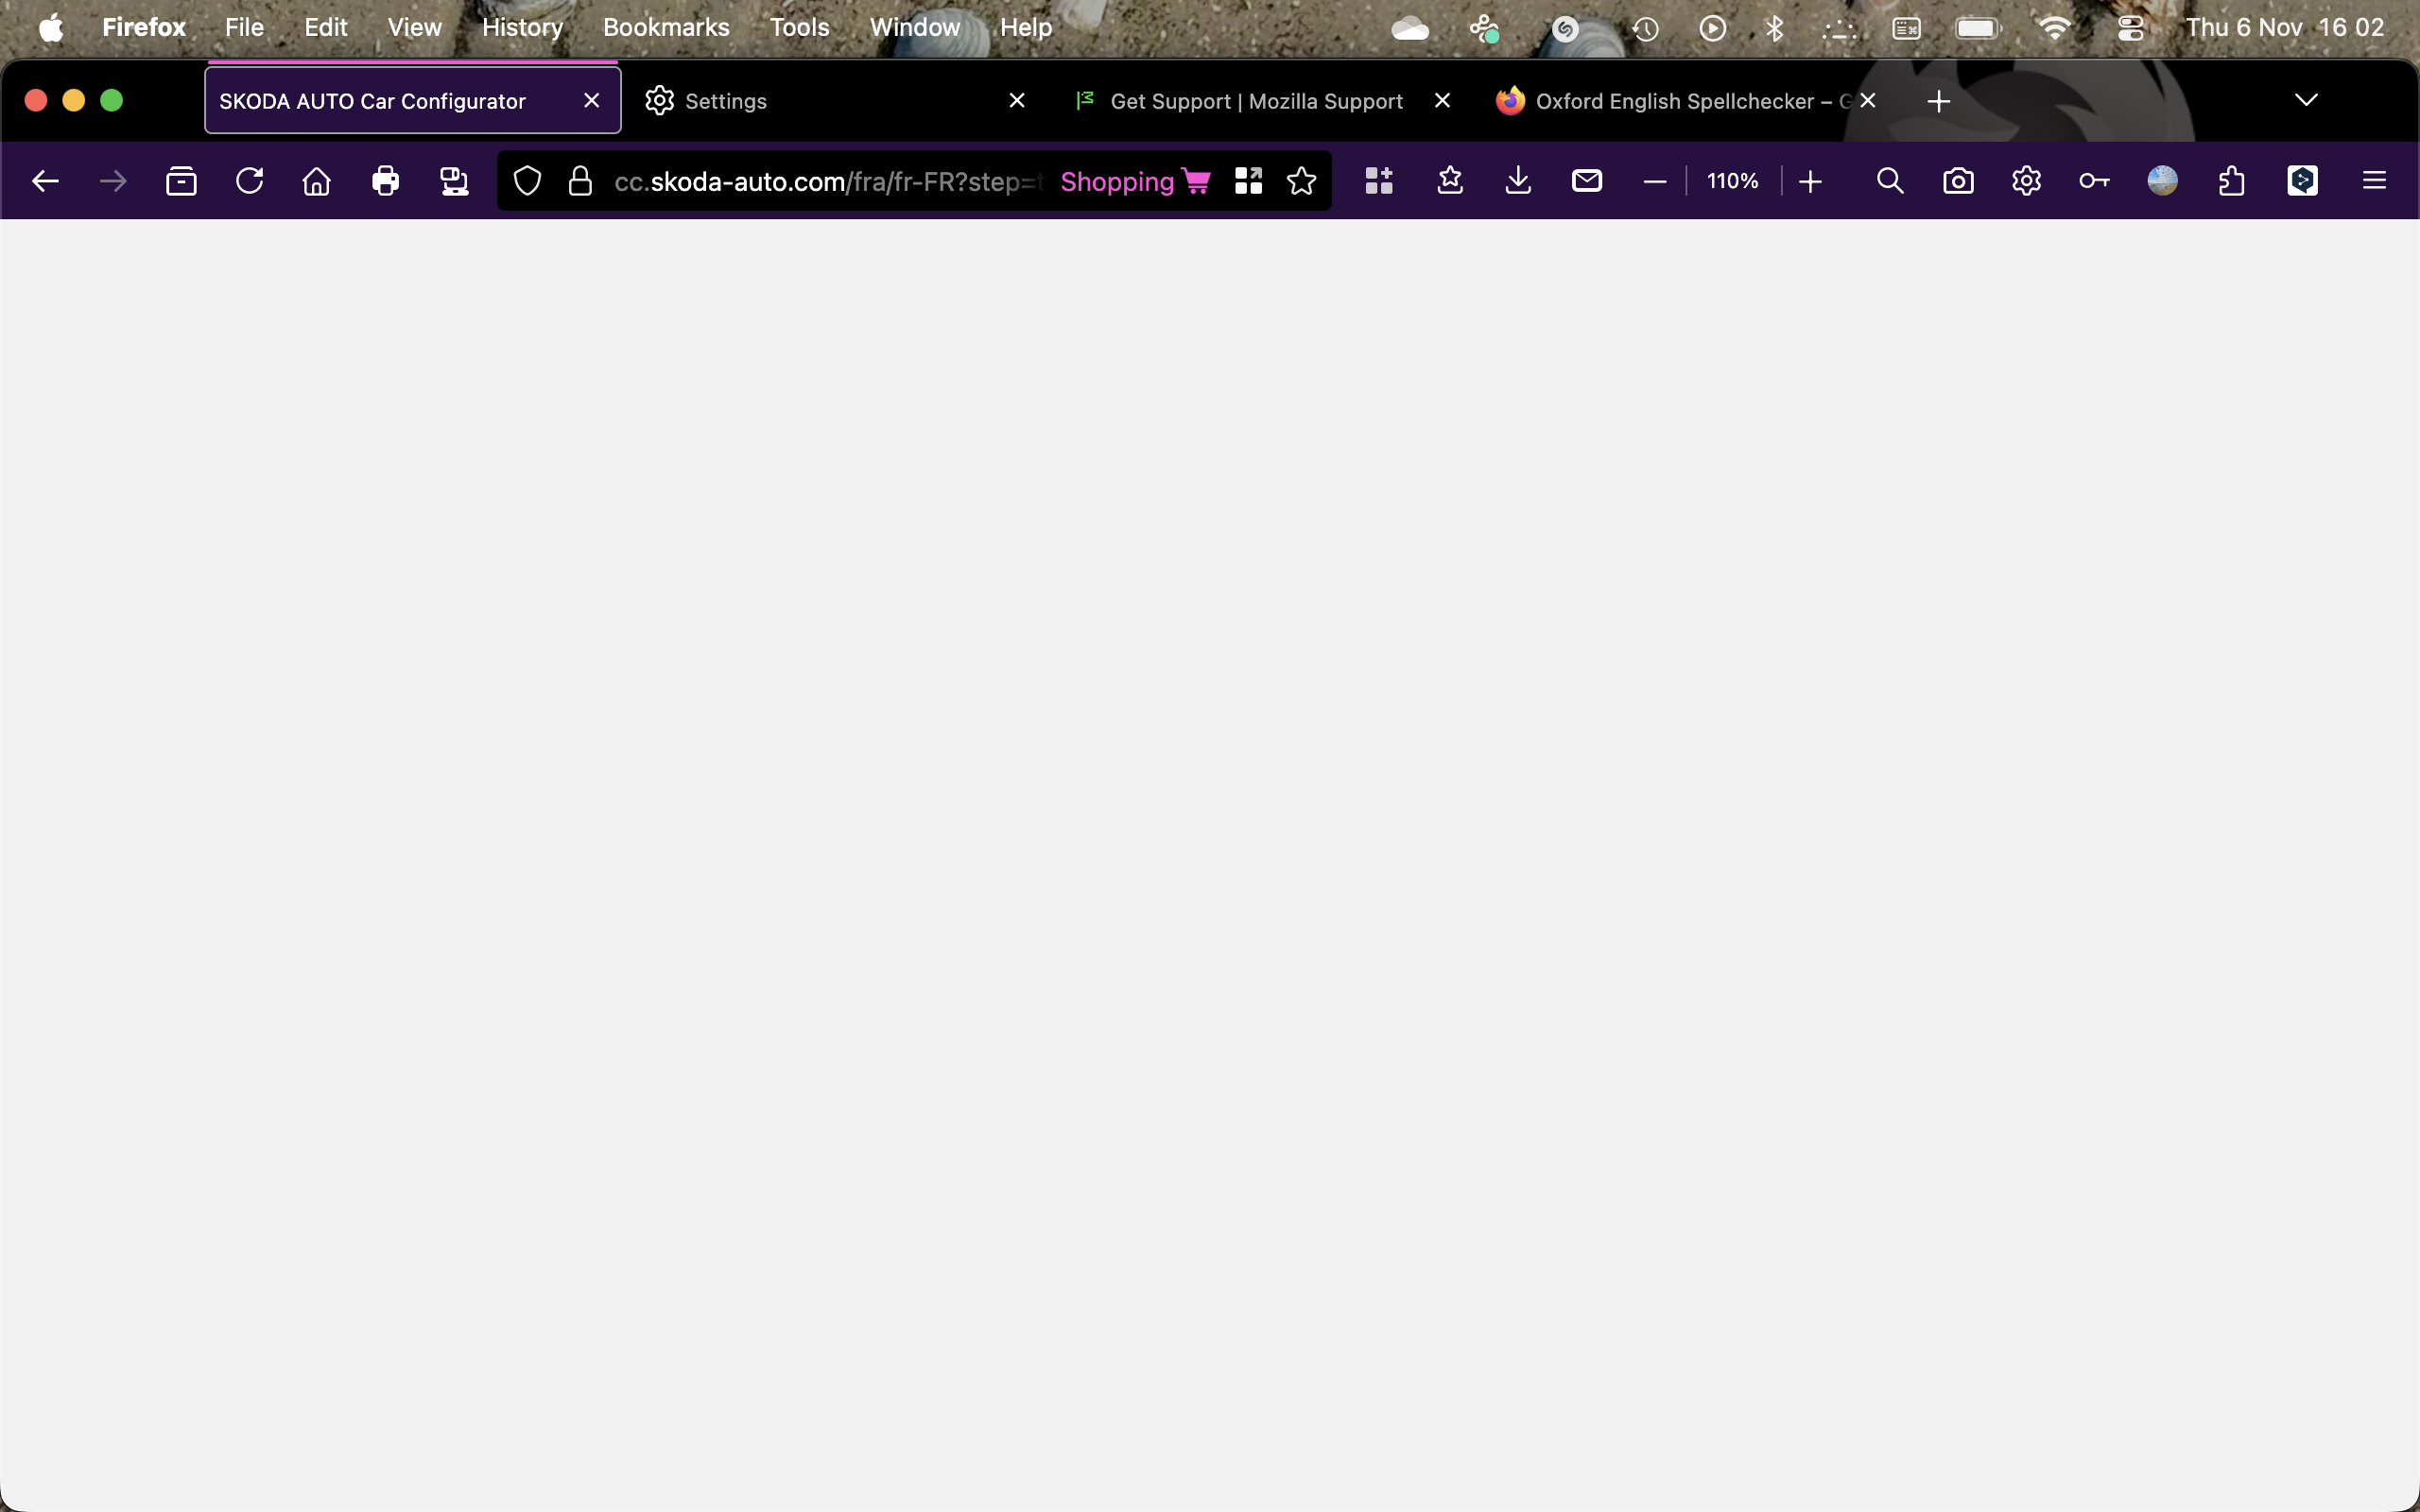
Task: Open the History menu
Action: click(522, 28)
